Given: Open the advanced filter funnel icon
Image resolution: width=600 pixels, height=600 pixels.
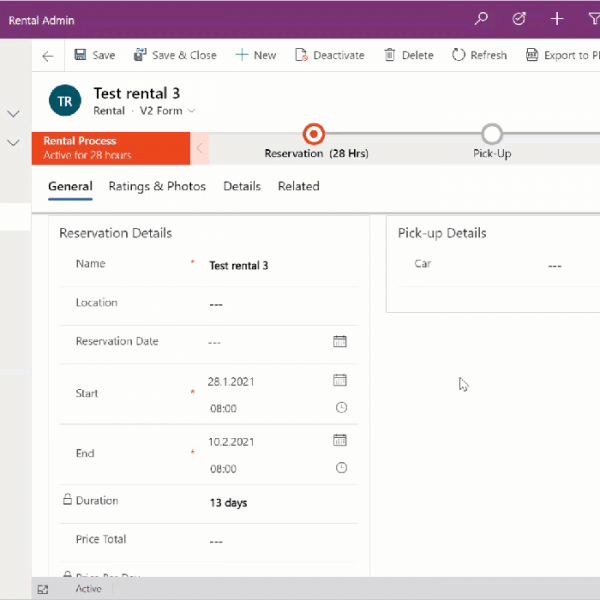Looking at the screenshot, I should point(592,19).
